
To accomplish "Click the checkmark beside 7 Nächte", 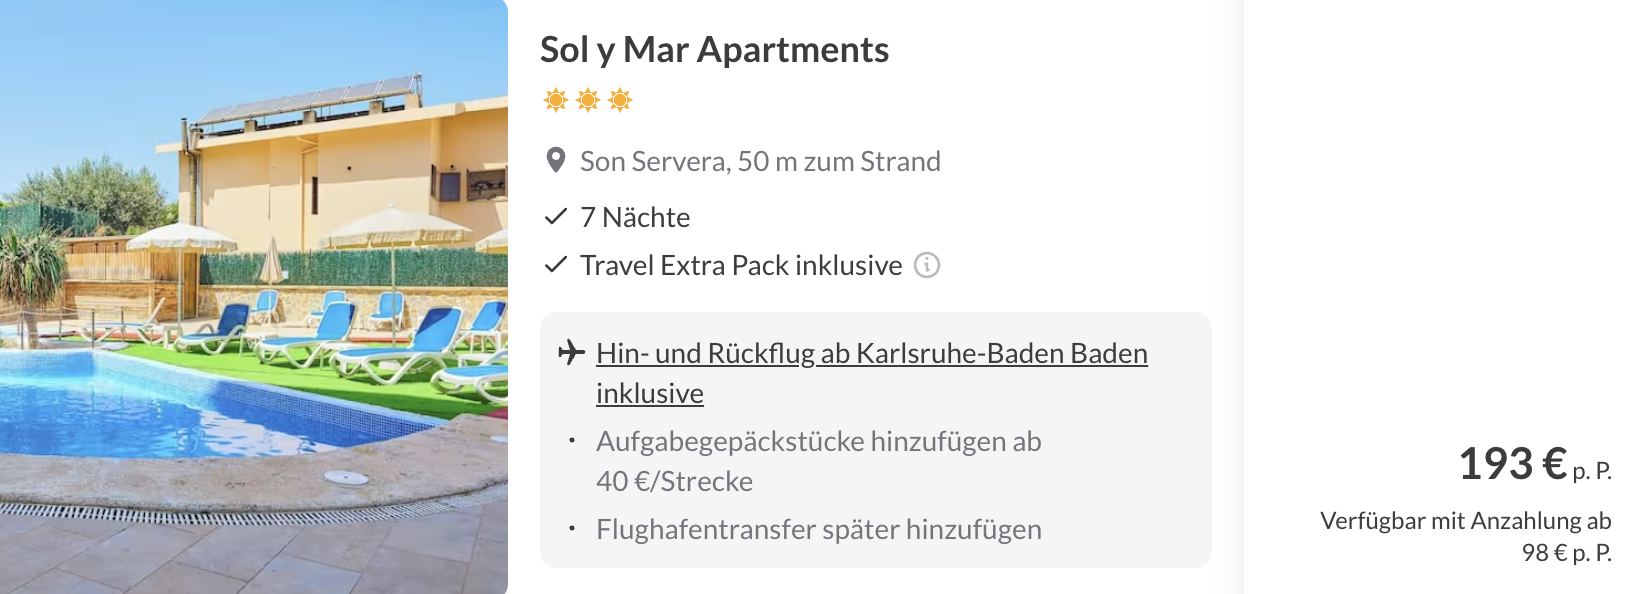I will [x=556, y=217].
